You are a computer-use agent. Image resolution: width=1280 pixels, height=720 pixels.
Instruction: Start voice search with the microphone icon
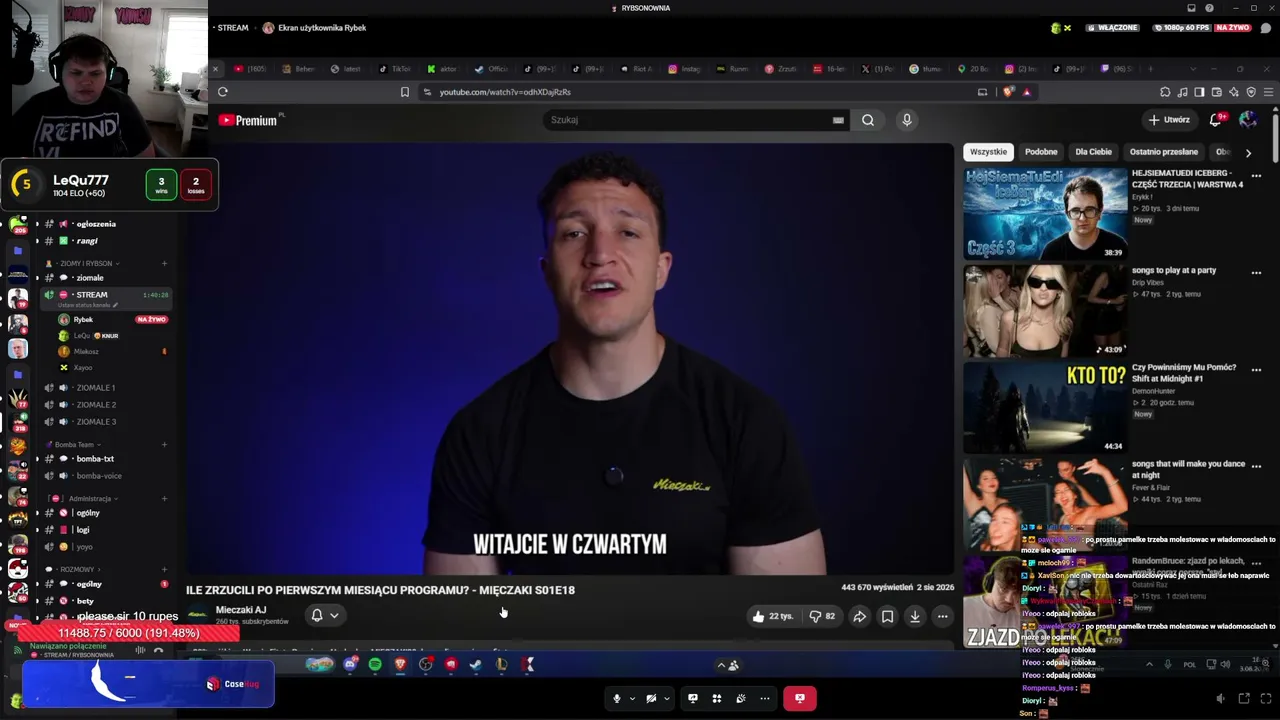tap(907, 120)
